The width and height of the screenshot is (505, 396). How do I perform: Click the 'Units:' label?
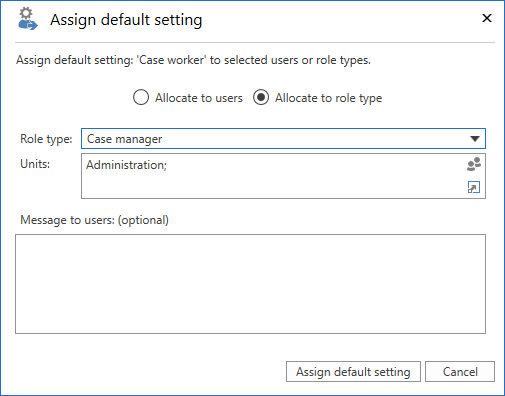click(35, 164)
